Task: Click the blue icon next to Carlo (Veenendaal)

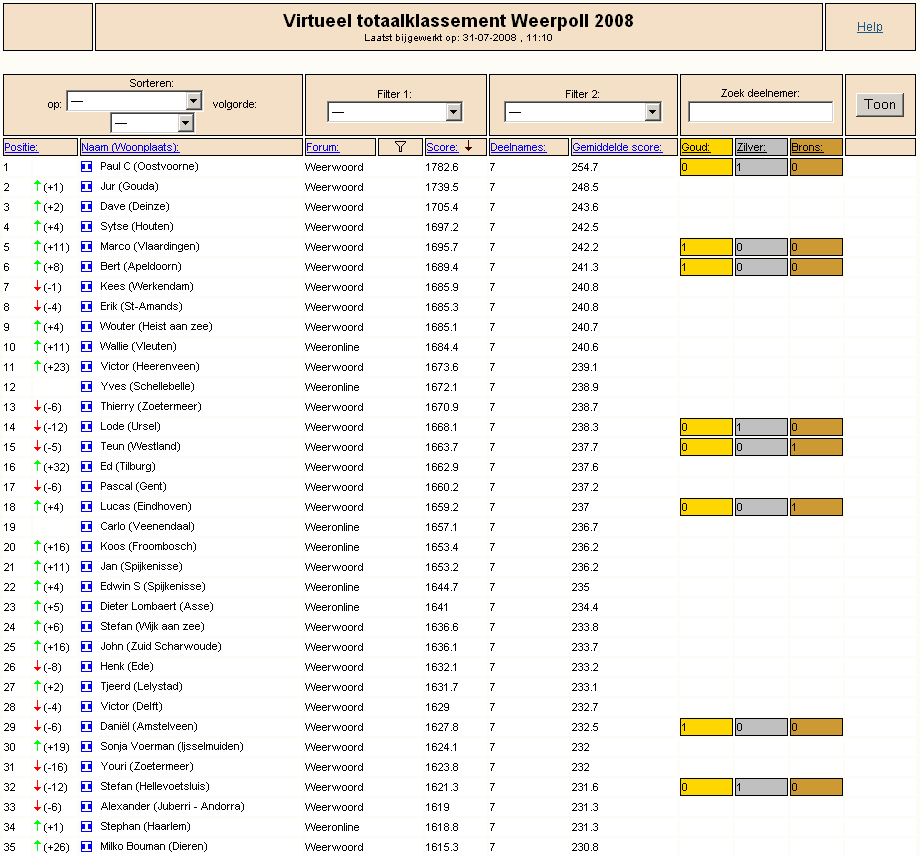Action: (x=86, y=526)
